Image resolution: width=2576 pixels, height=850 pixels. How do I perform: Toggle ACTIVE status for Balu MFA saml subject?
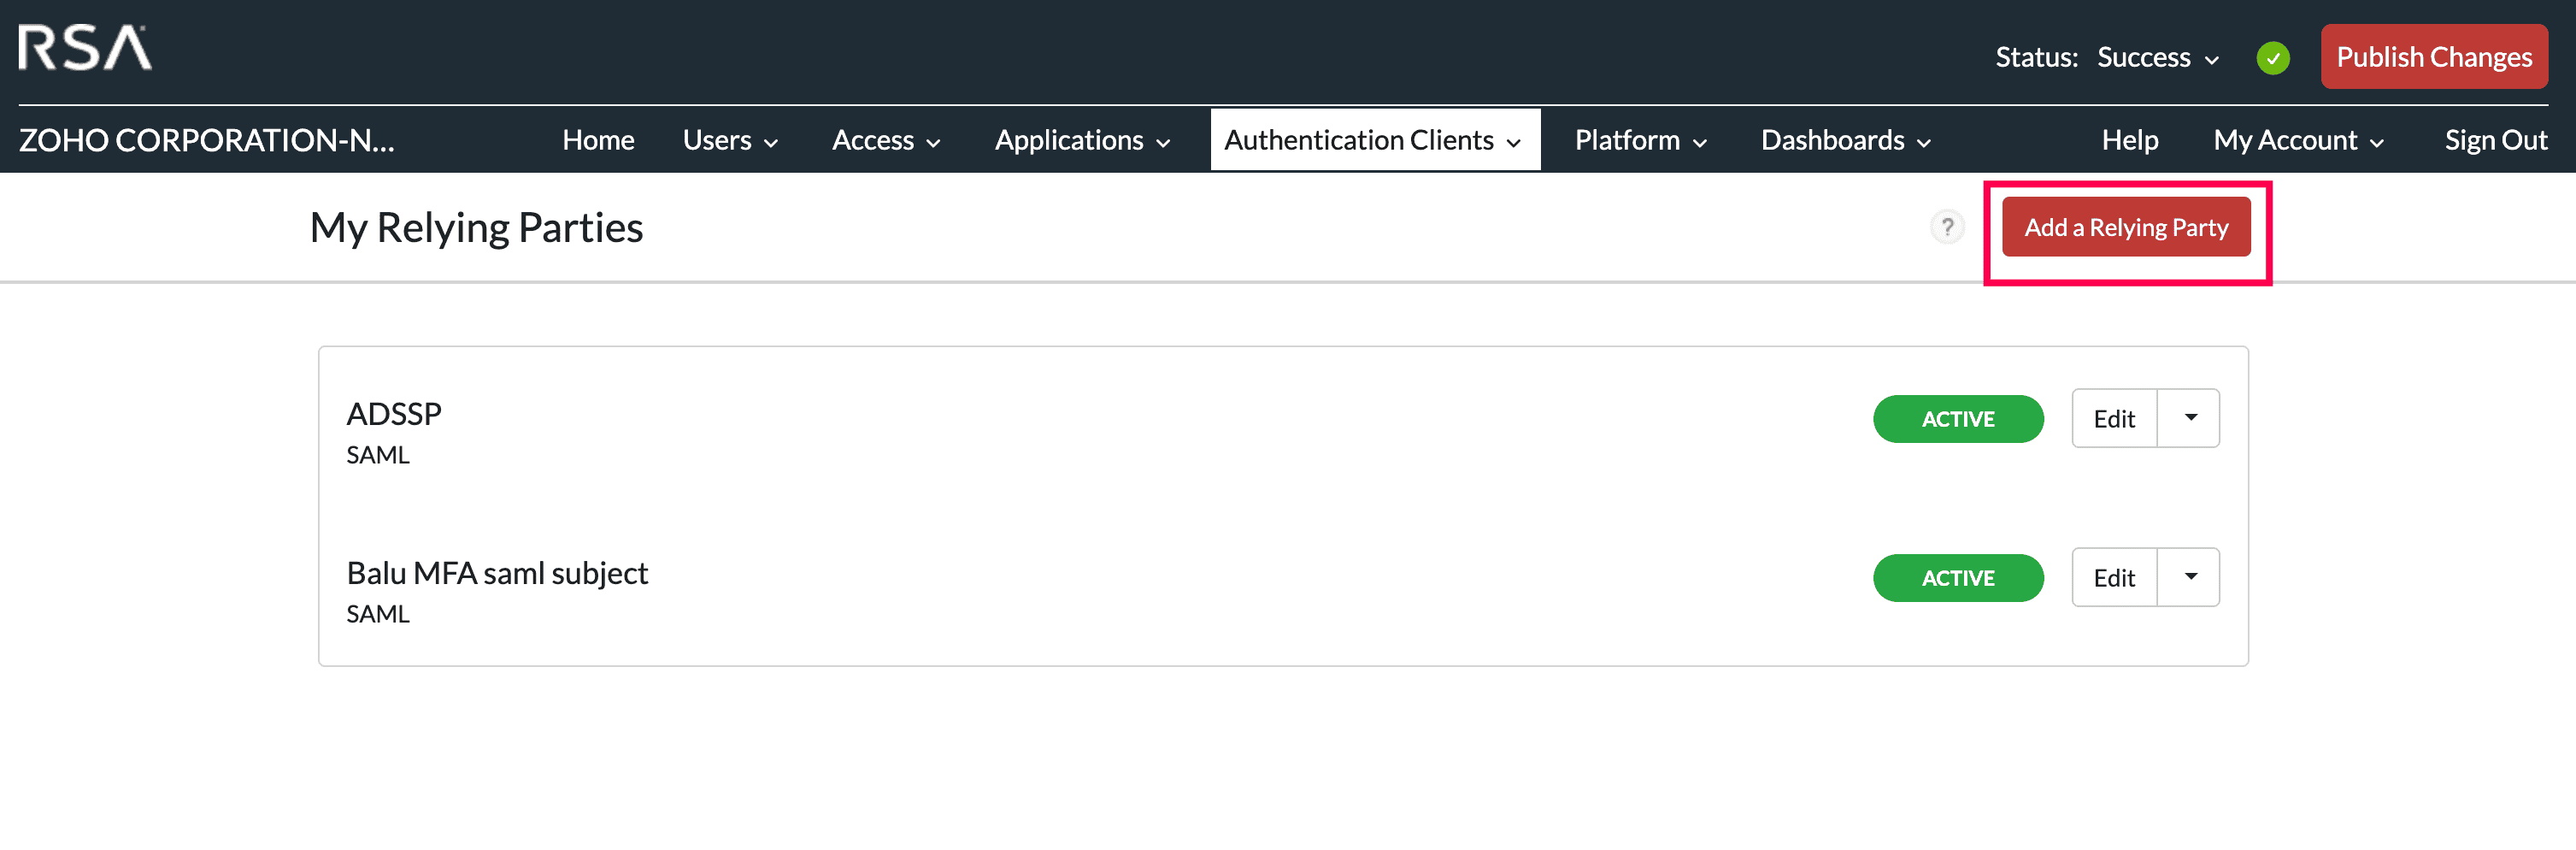click(1957, 577)
